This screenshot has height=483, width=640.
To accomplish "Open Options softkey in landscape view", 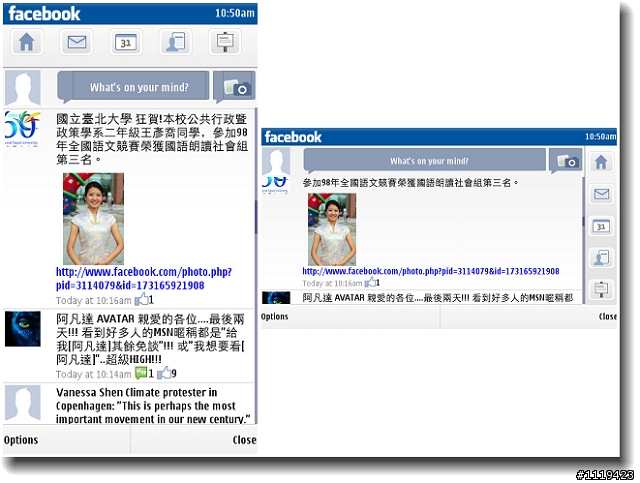I will click(x=275, y=316).
